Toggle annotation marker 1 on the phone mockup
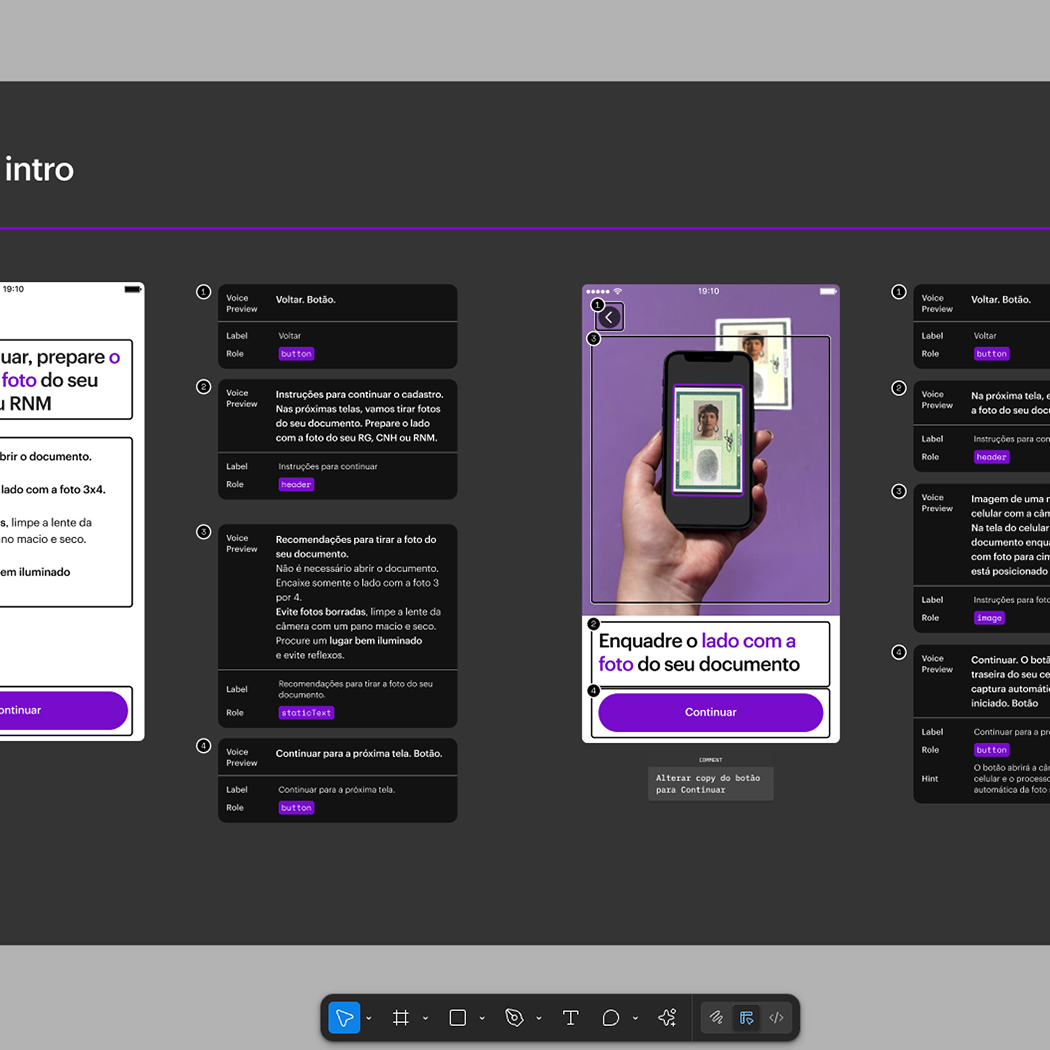 (x=597, y=305)
